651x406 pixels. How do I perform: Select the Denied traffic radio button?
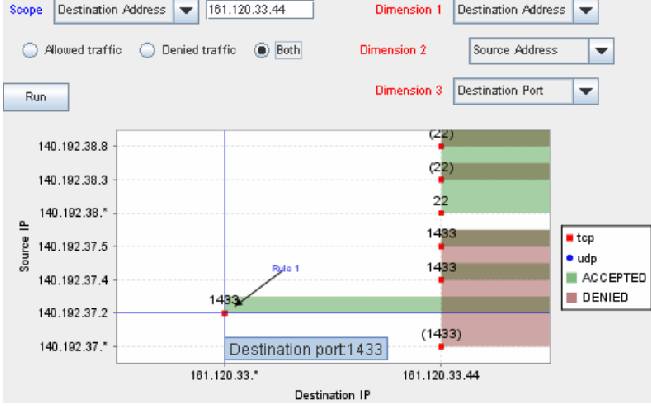tap(147, 49)
